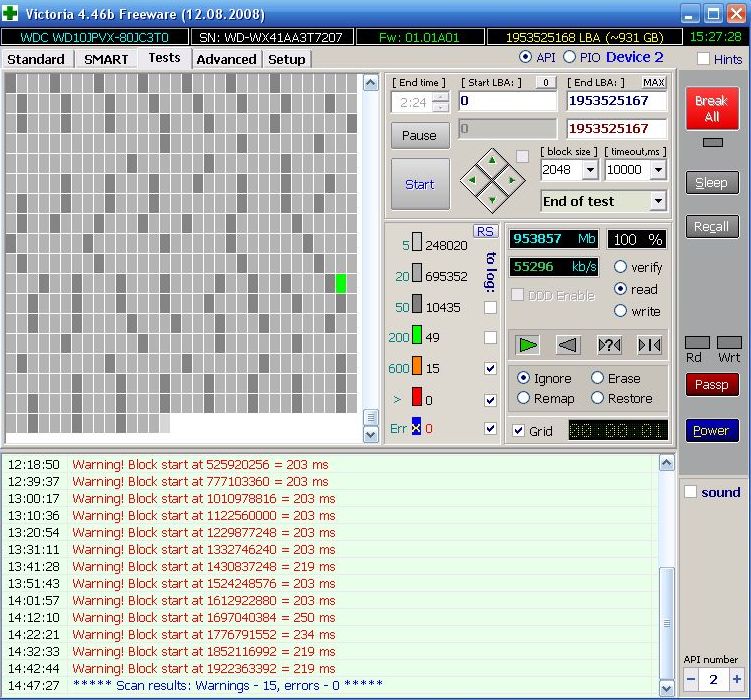Click the blue Err X block icon

[416, 426]
